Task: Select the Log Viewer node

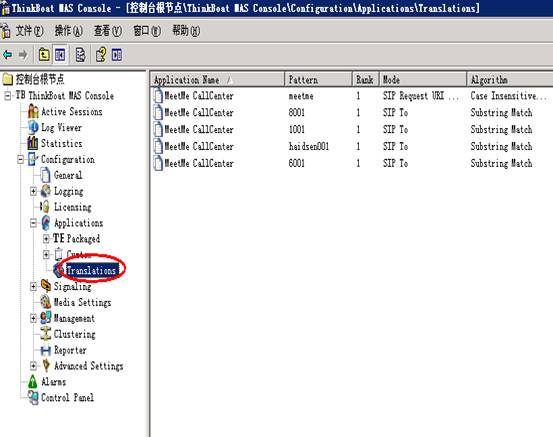Action: (x=61, y=127)
